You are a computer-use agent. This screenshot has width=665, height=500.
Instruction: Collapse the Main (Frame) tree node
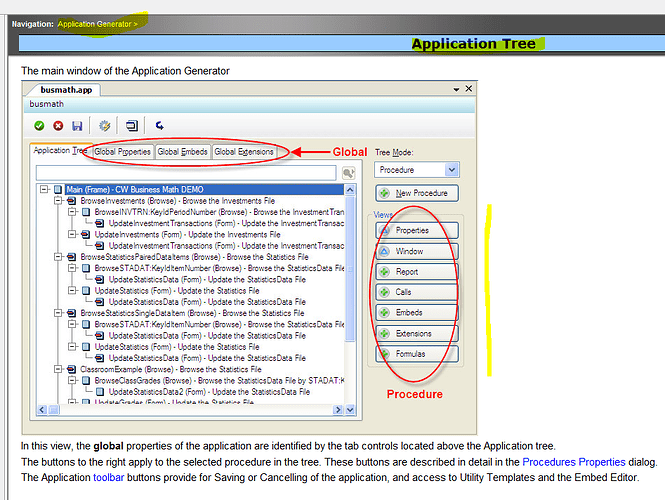44,189
